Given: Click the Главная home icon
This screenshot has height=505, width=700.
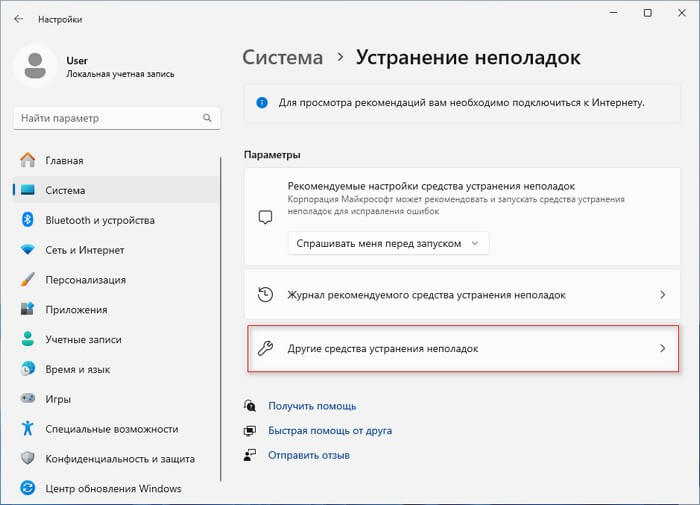Looking at the screenshot, I should point(28,160).
